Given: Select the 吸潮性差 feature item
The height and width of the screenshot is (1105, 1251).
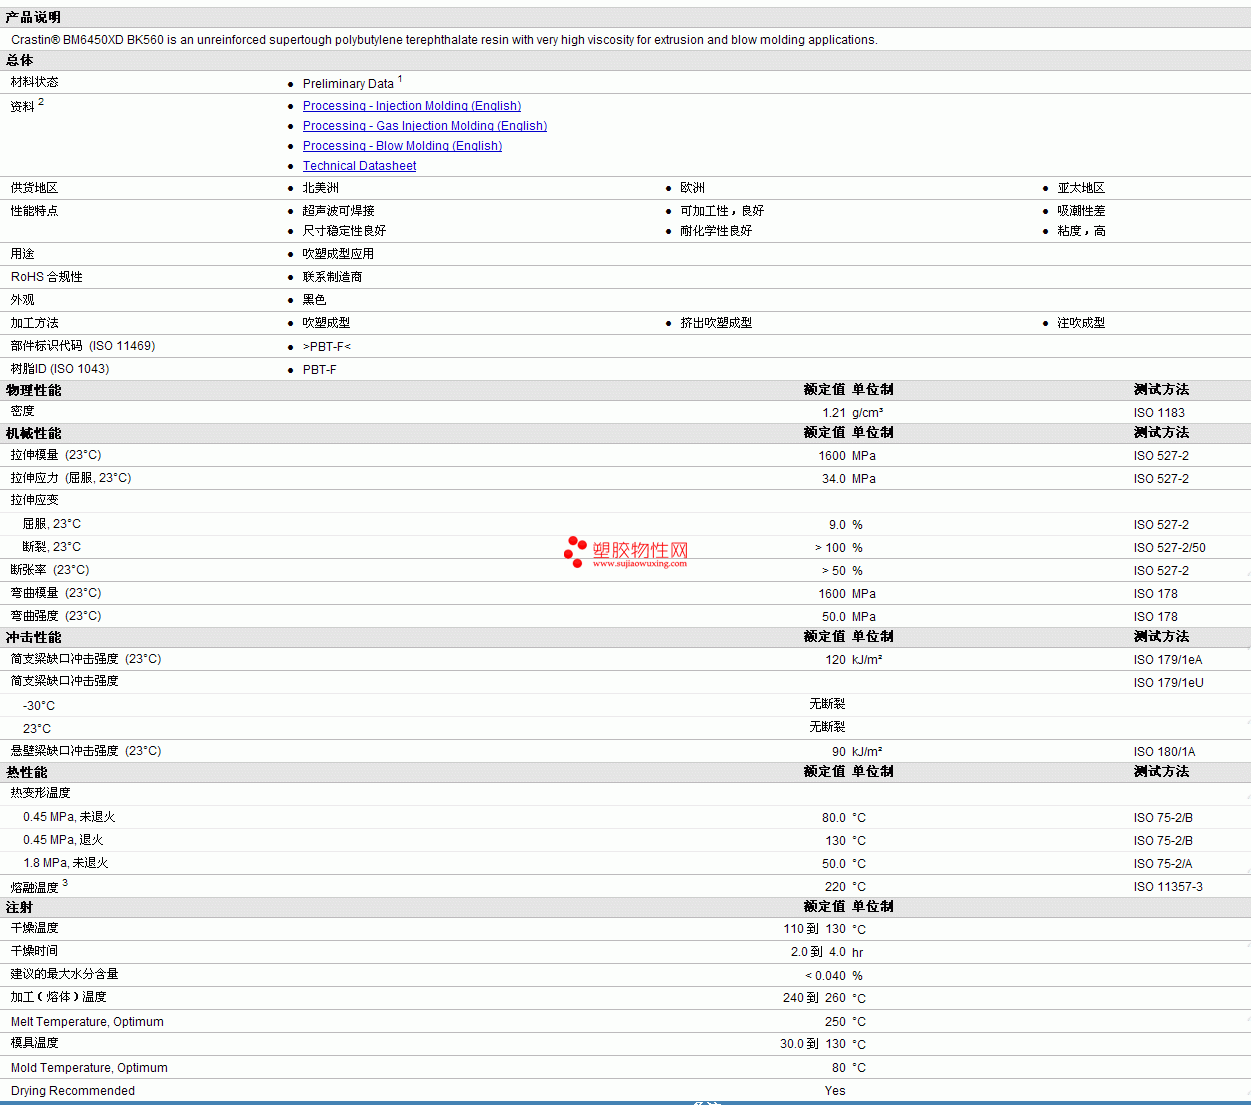Looking at the screenshot, I should point(1081,211).
